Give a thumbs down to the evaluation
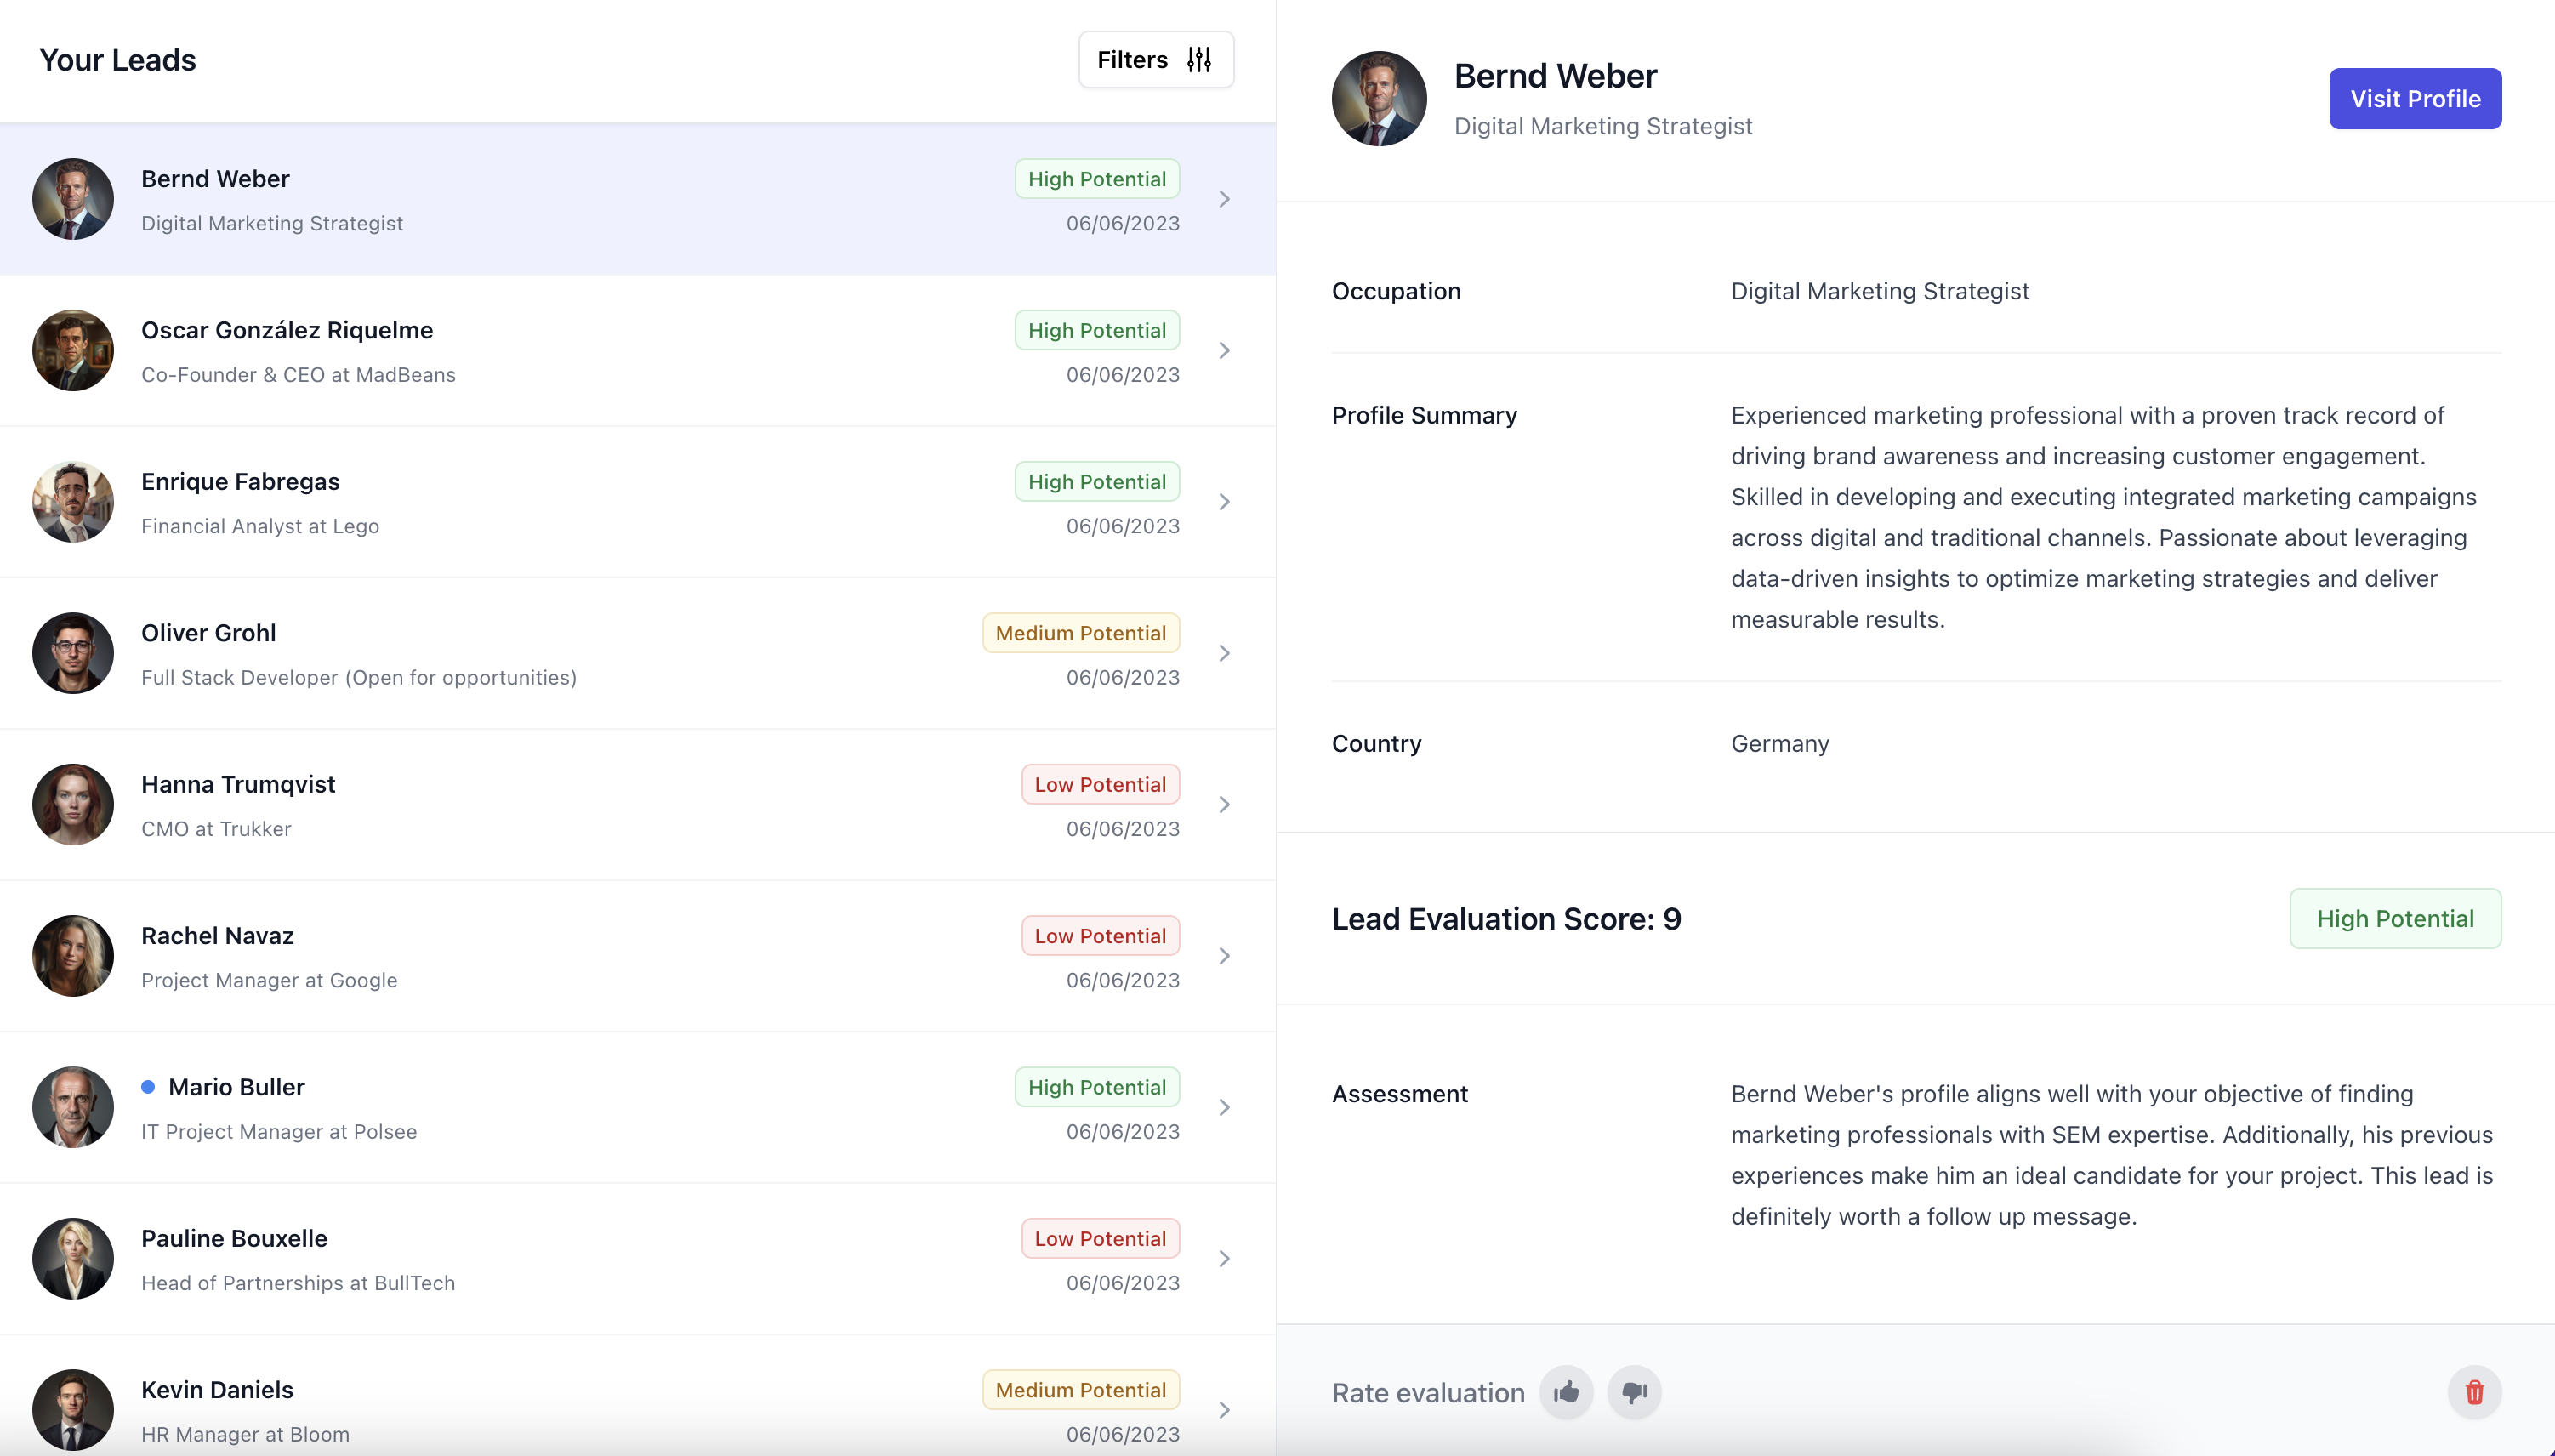 1633,1391
